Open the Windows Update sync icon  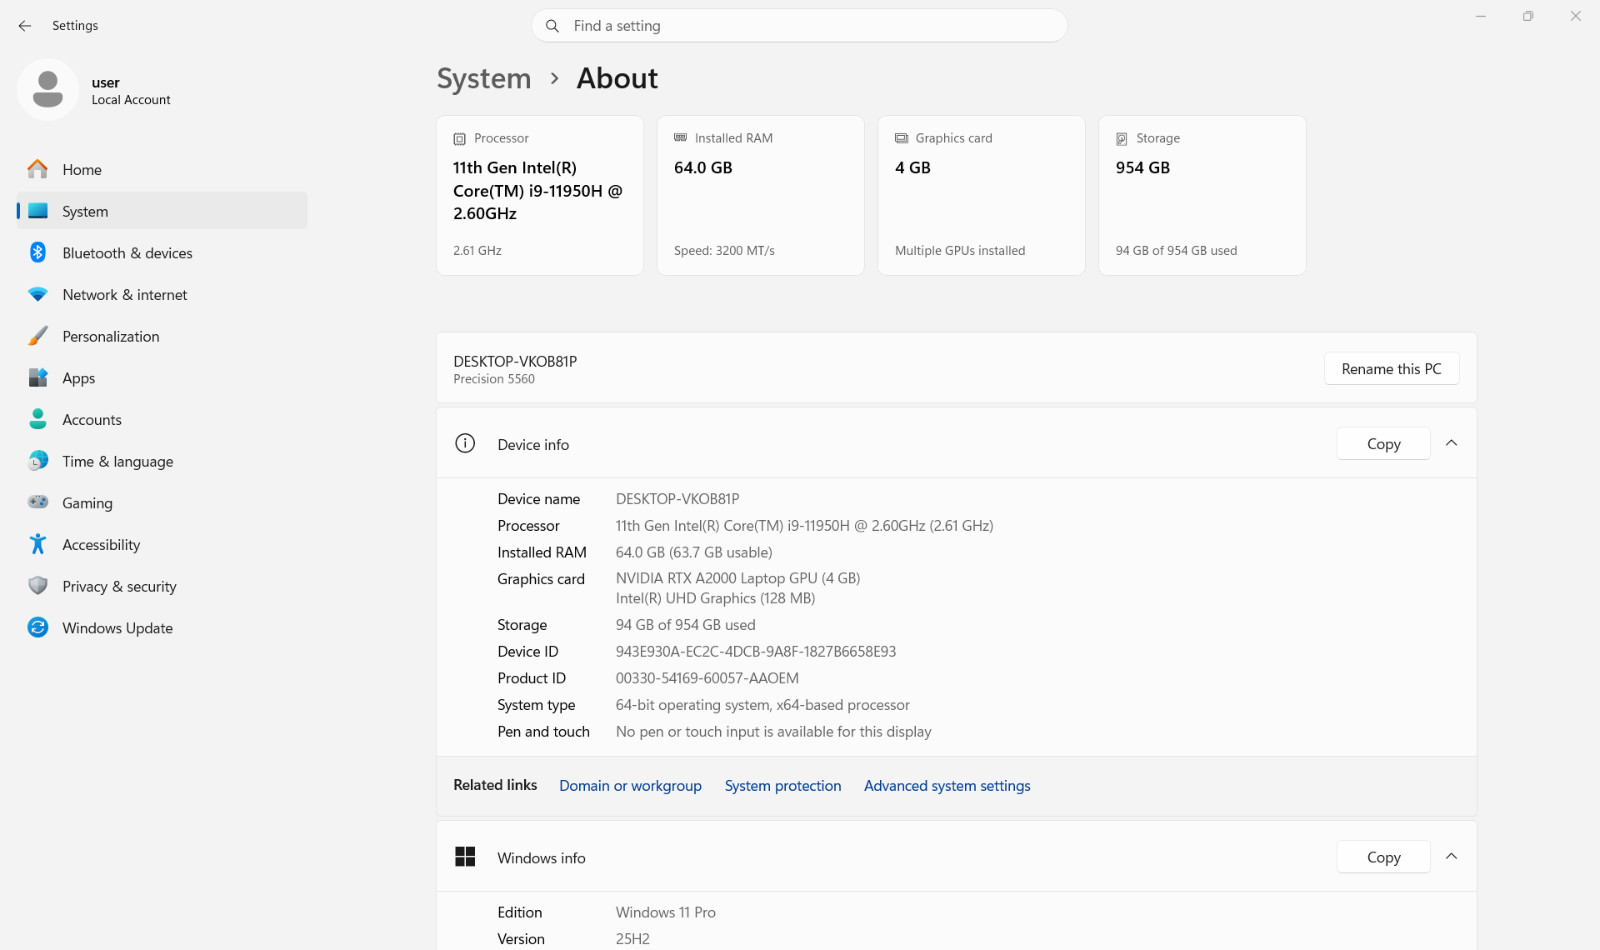point(38,627)
